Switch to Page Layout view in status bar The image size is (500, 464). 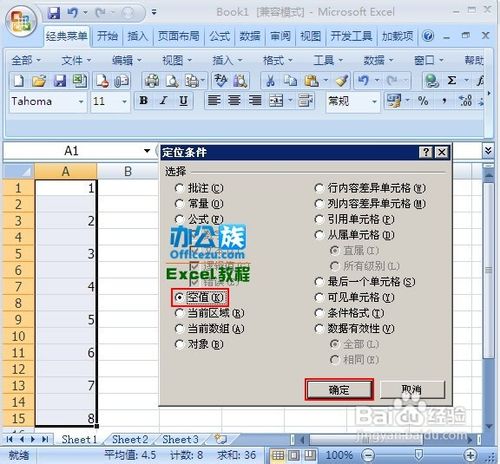(x=294, y=455)
